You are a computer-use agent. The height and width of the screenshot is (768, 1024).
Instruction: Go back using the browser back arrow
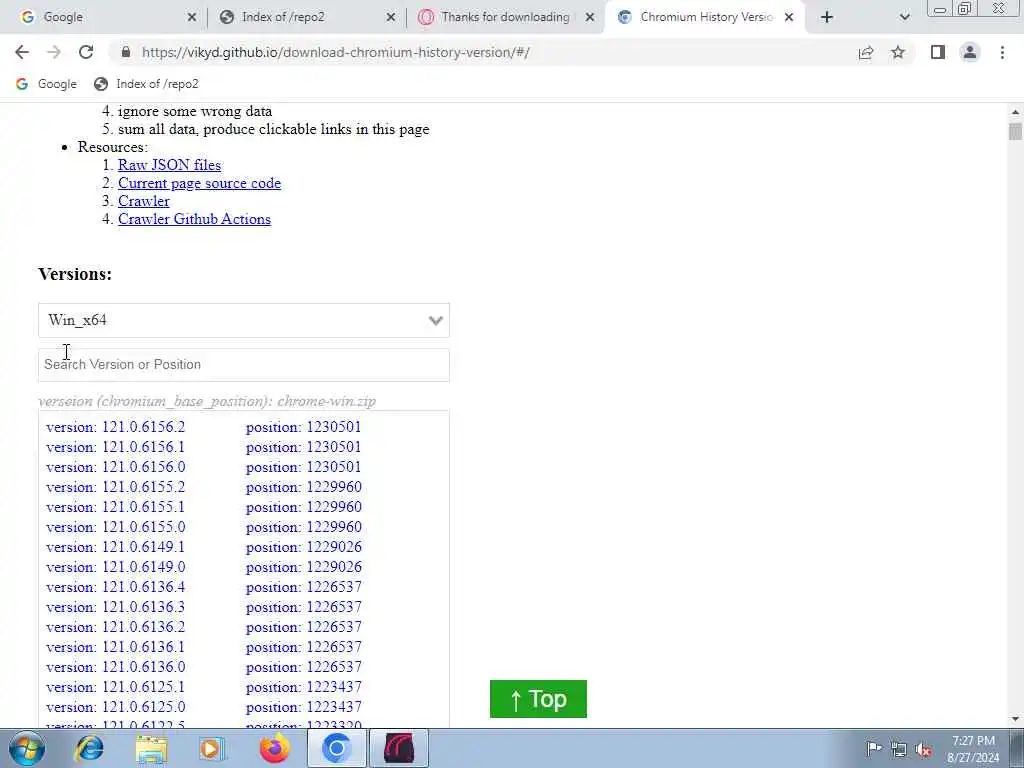[22, 52]
